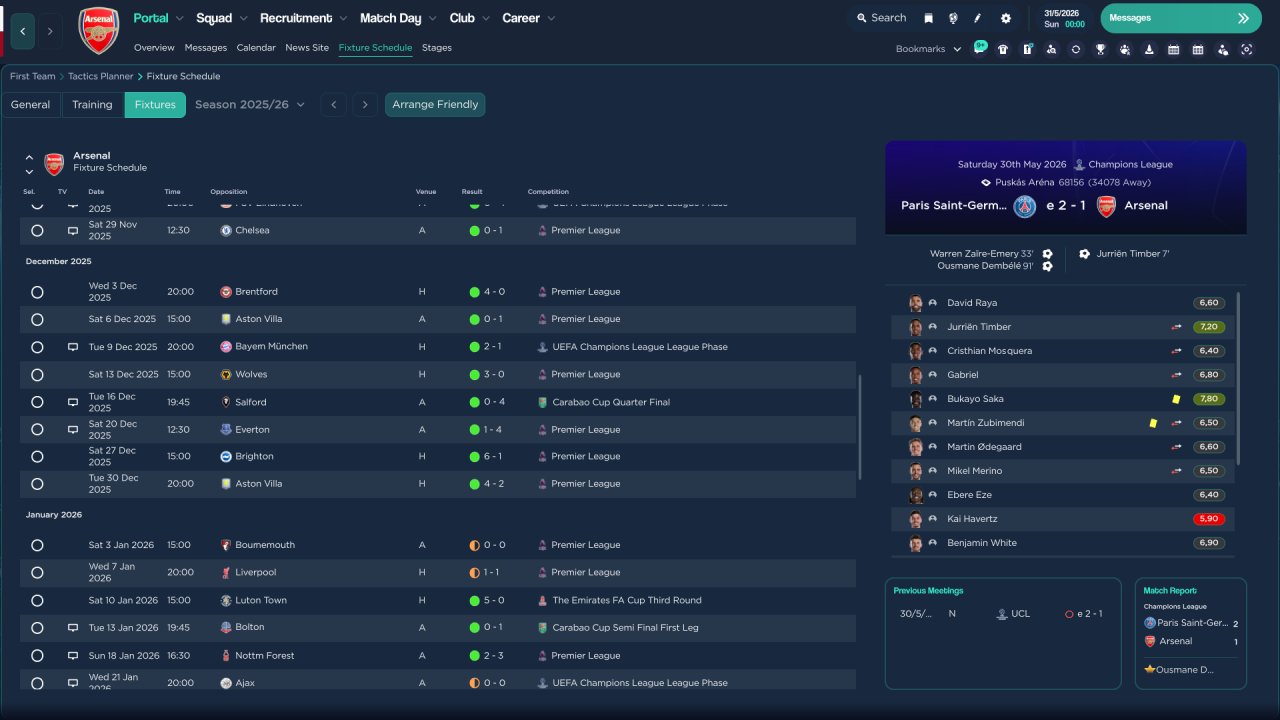Open the Calendar sub-menu item

click(256, 48)
